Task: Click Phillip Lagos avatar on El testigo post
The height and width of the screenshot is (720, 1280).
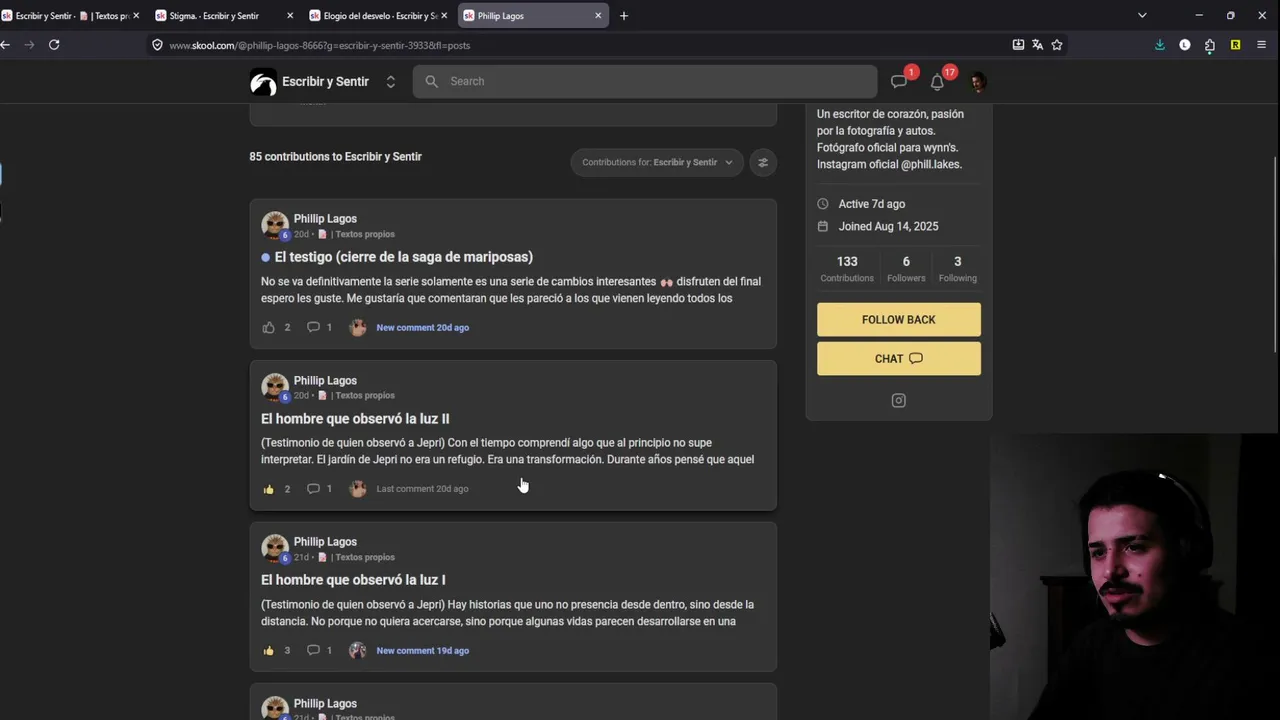Action: [275, 225]
